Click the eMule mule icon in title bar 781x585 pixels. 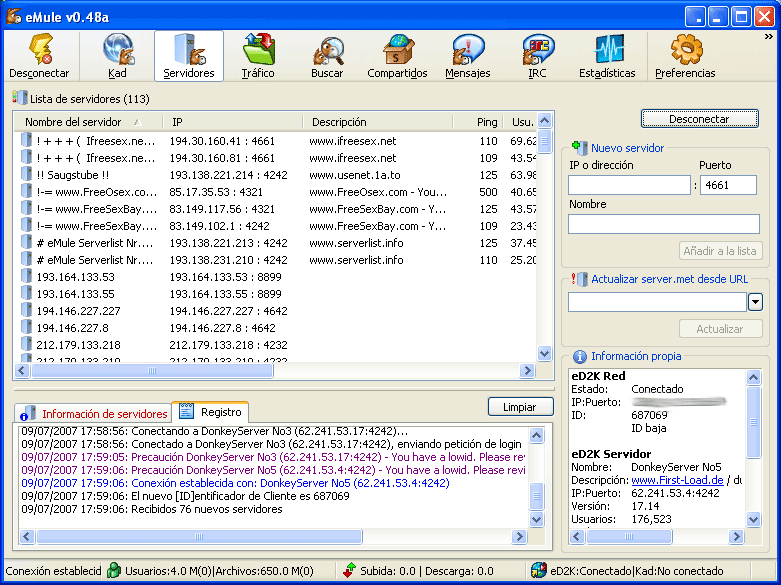tap(13, 16)
